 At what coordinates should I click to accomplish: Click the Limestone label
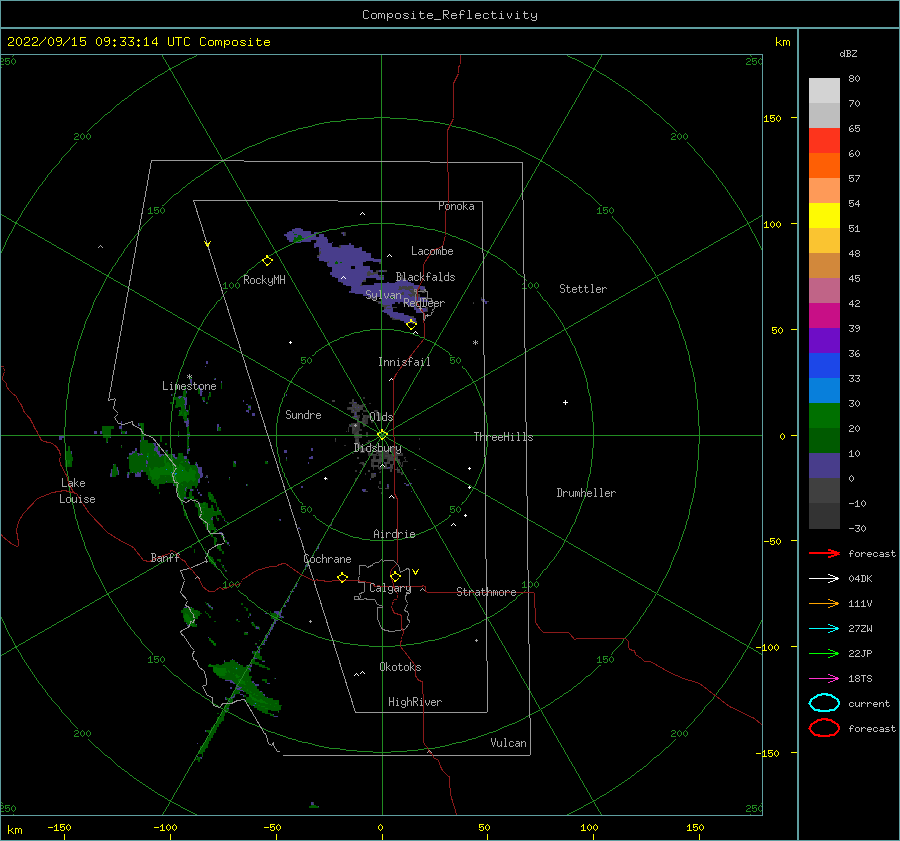coord(189,386)
